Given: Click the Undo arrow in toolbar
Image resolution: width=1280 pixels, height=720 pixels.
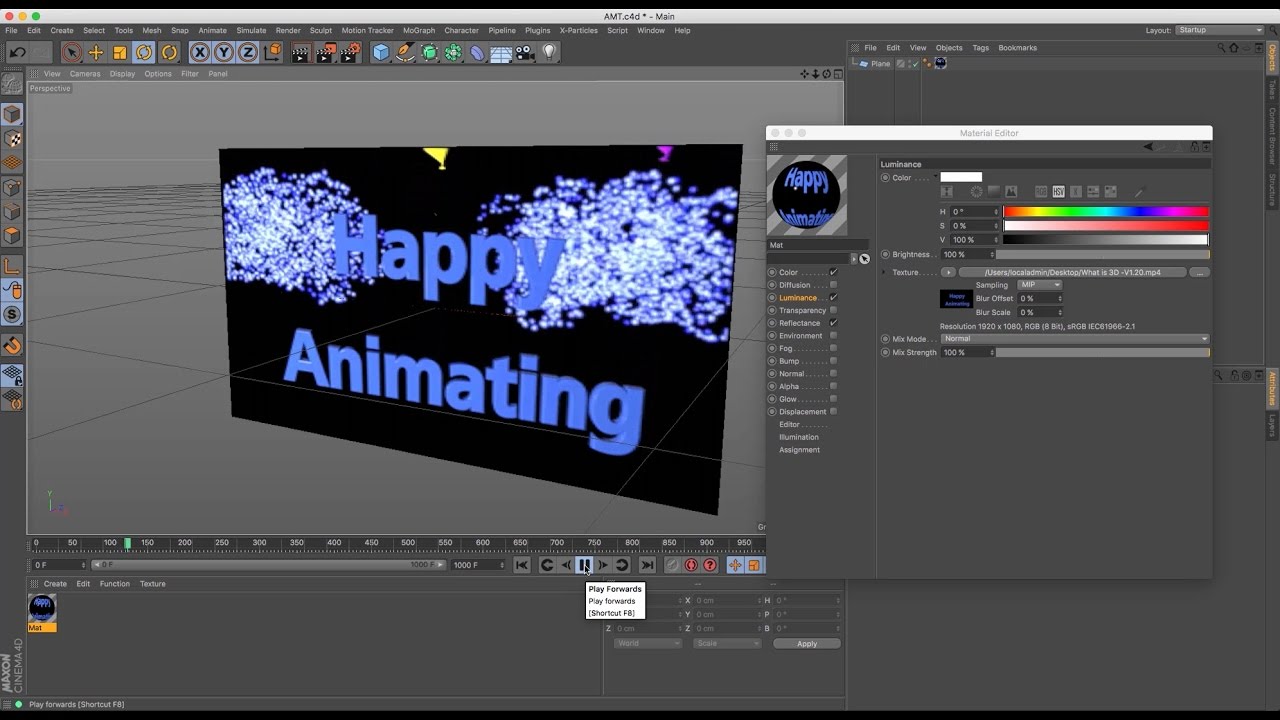Looking at the screenshot, I should point(17,52).
